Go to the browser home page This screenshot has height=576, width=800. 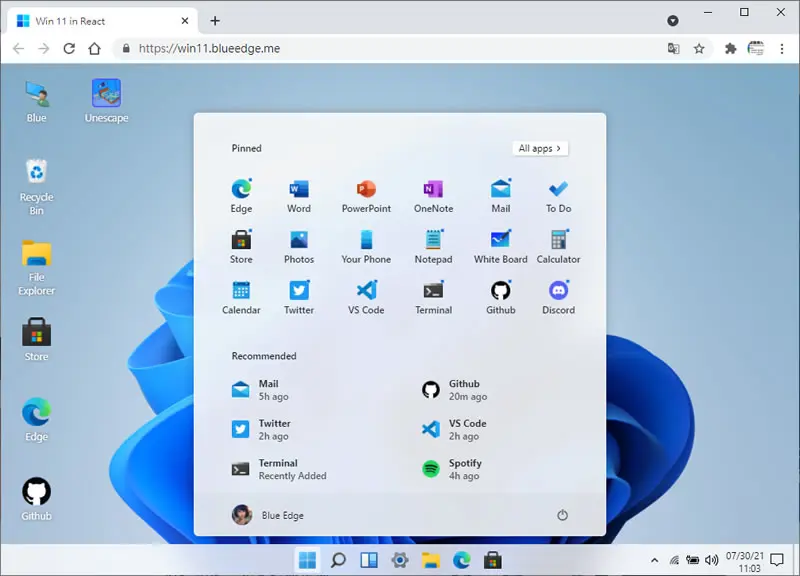click(x=94, y=48)
